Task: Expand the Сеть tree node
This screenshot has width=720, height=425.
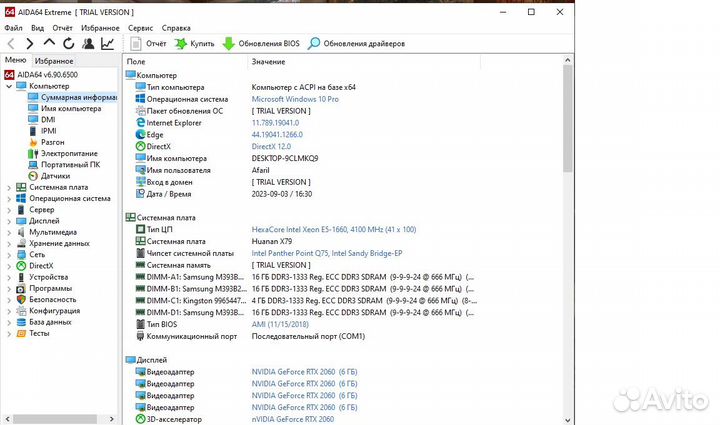Action: click(x=9, y=255)
